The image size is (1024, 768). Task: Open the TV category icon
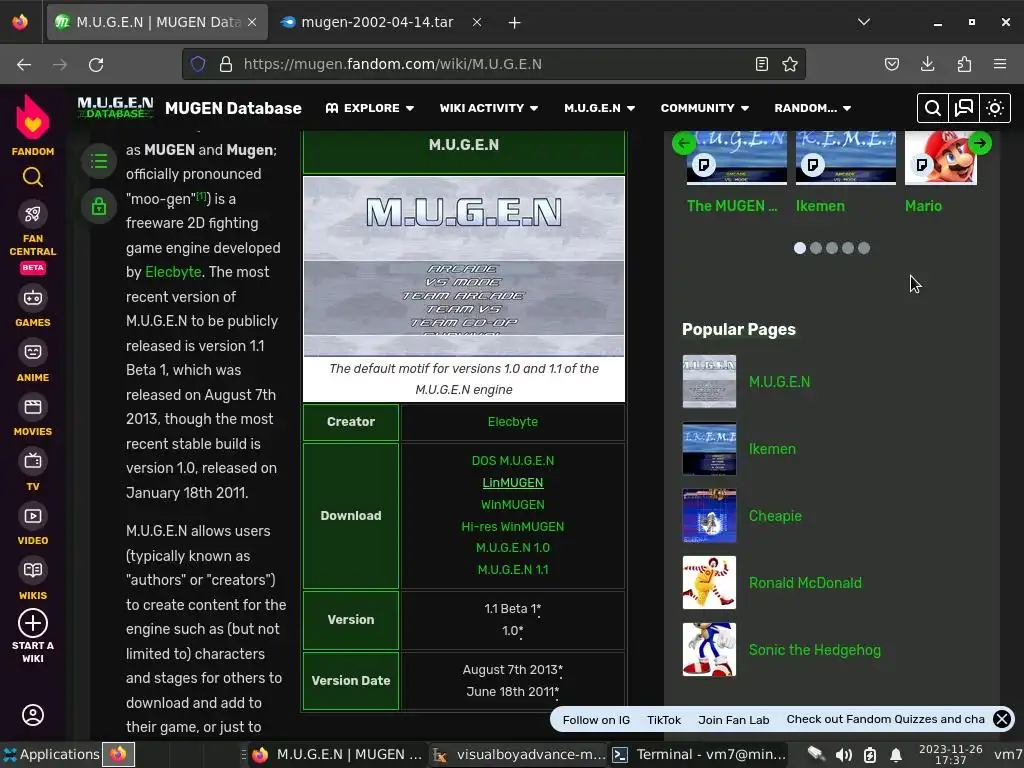click(x=33, y=461)
